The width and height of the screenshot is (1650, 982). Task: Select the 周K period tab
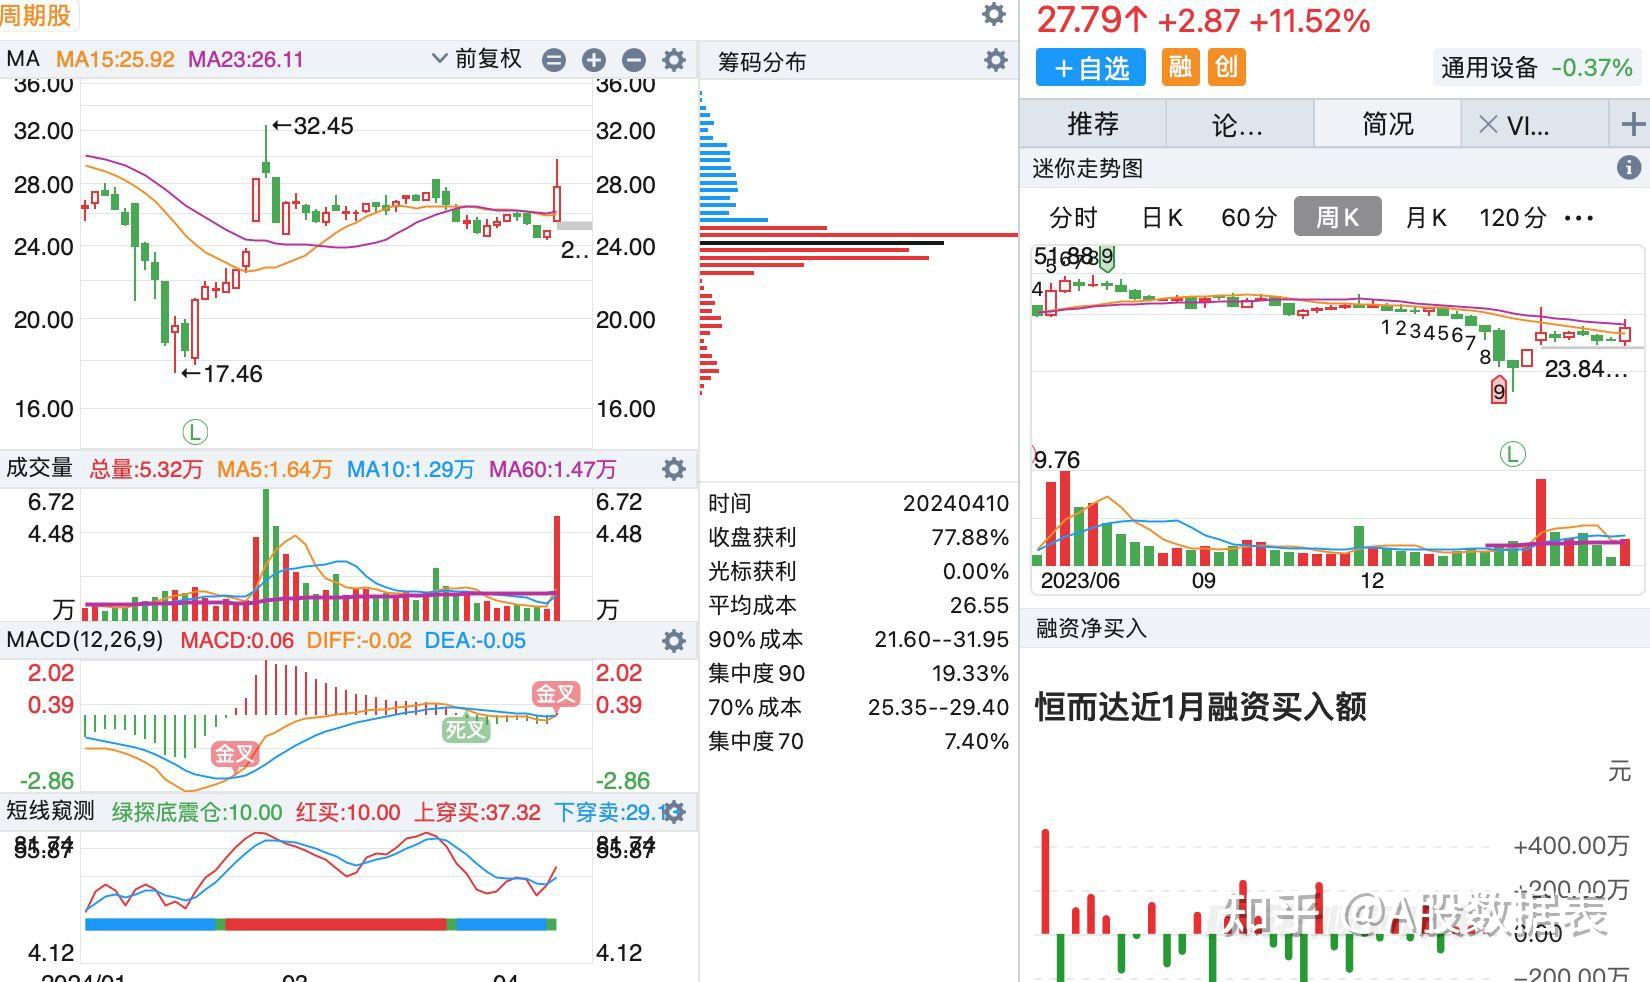pos(1337,217)
